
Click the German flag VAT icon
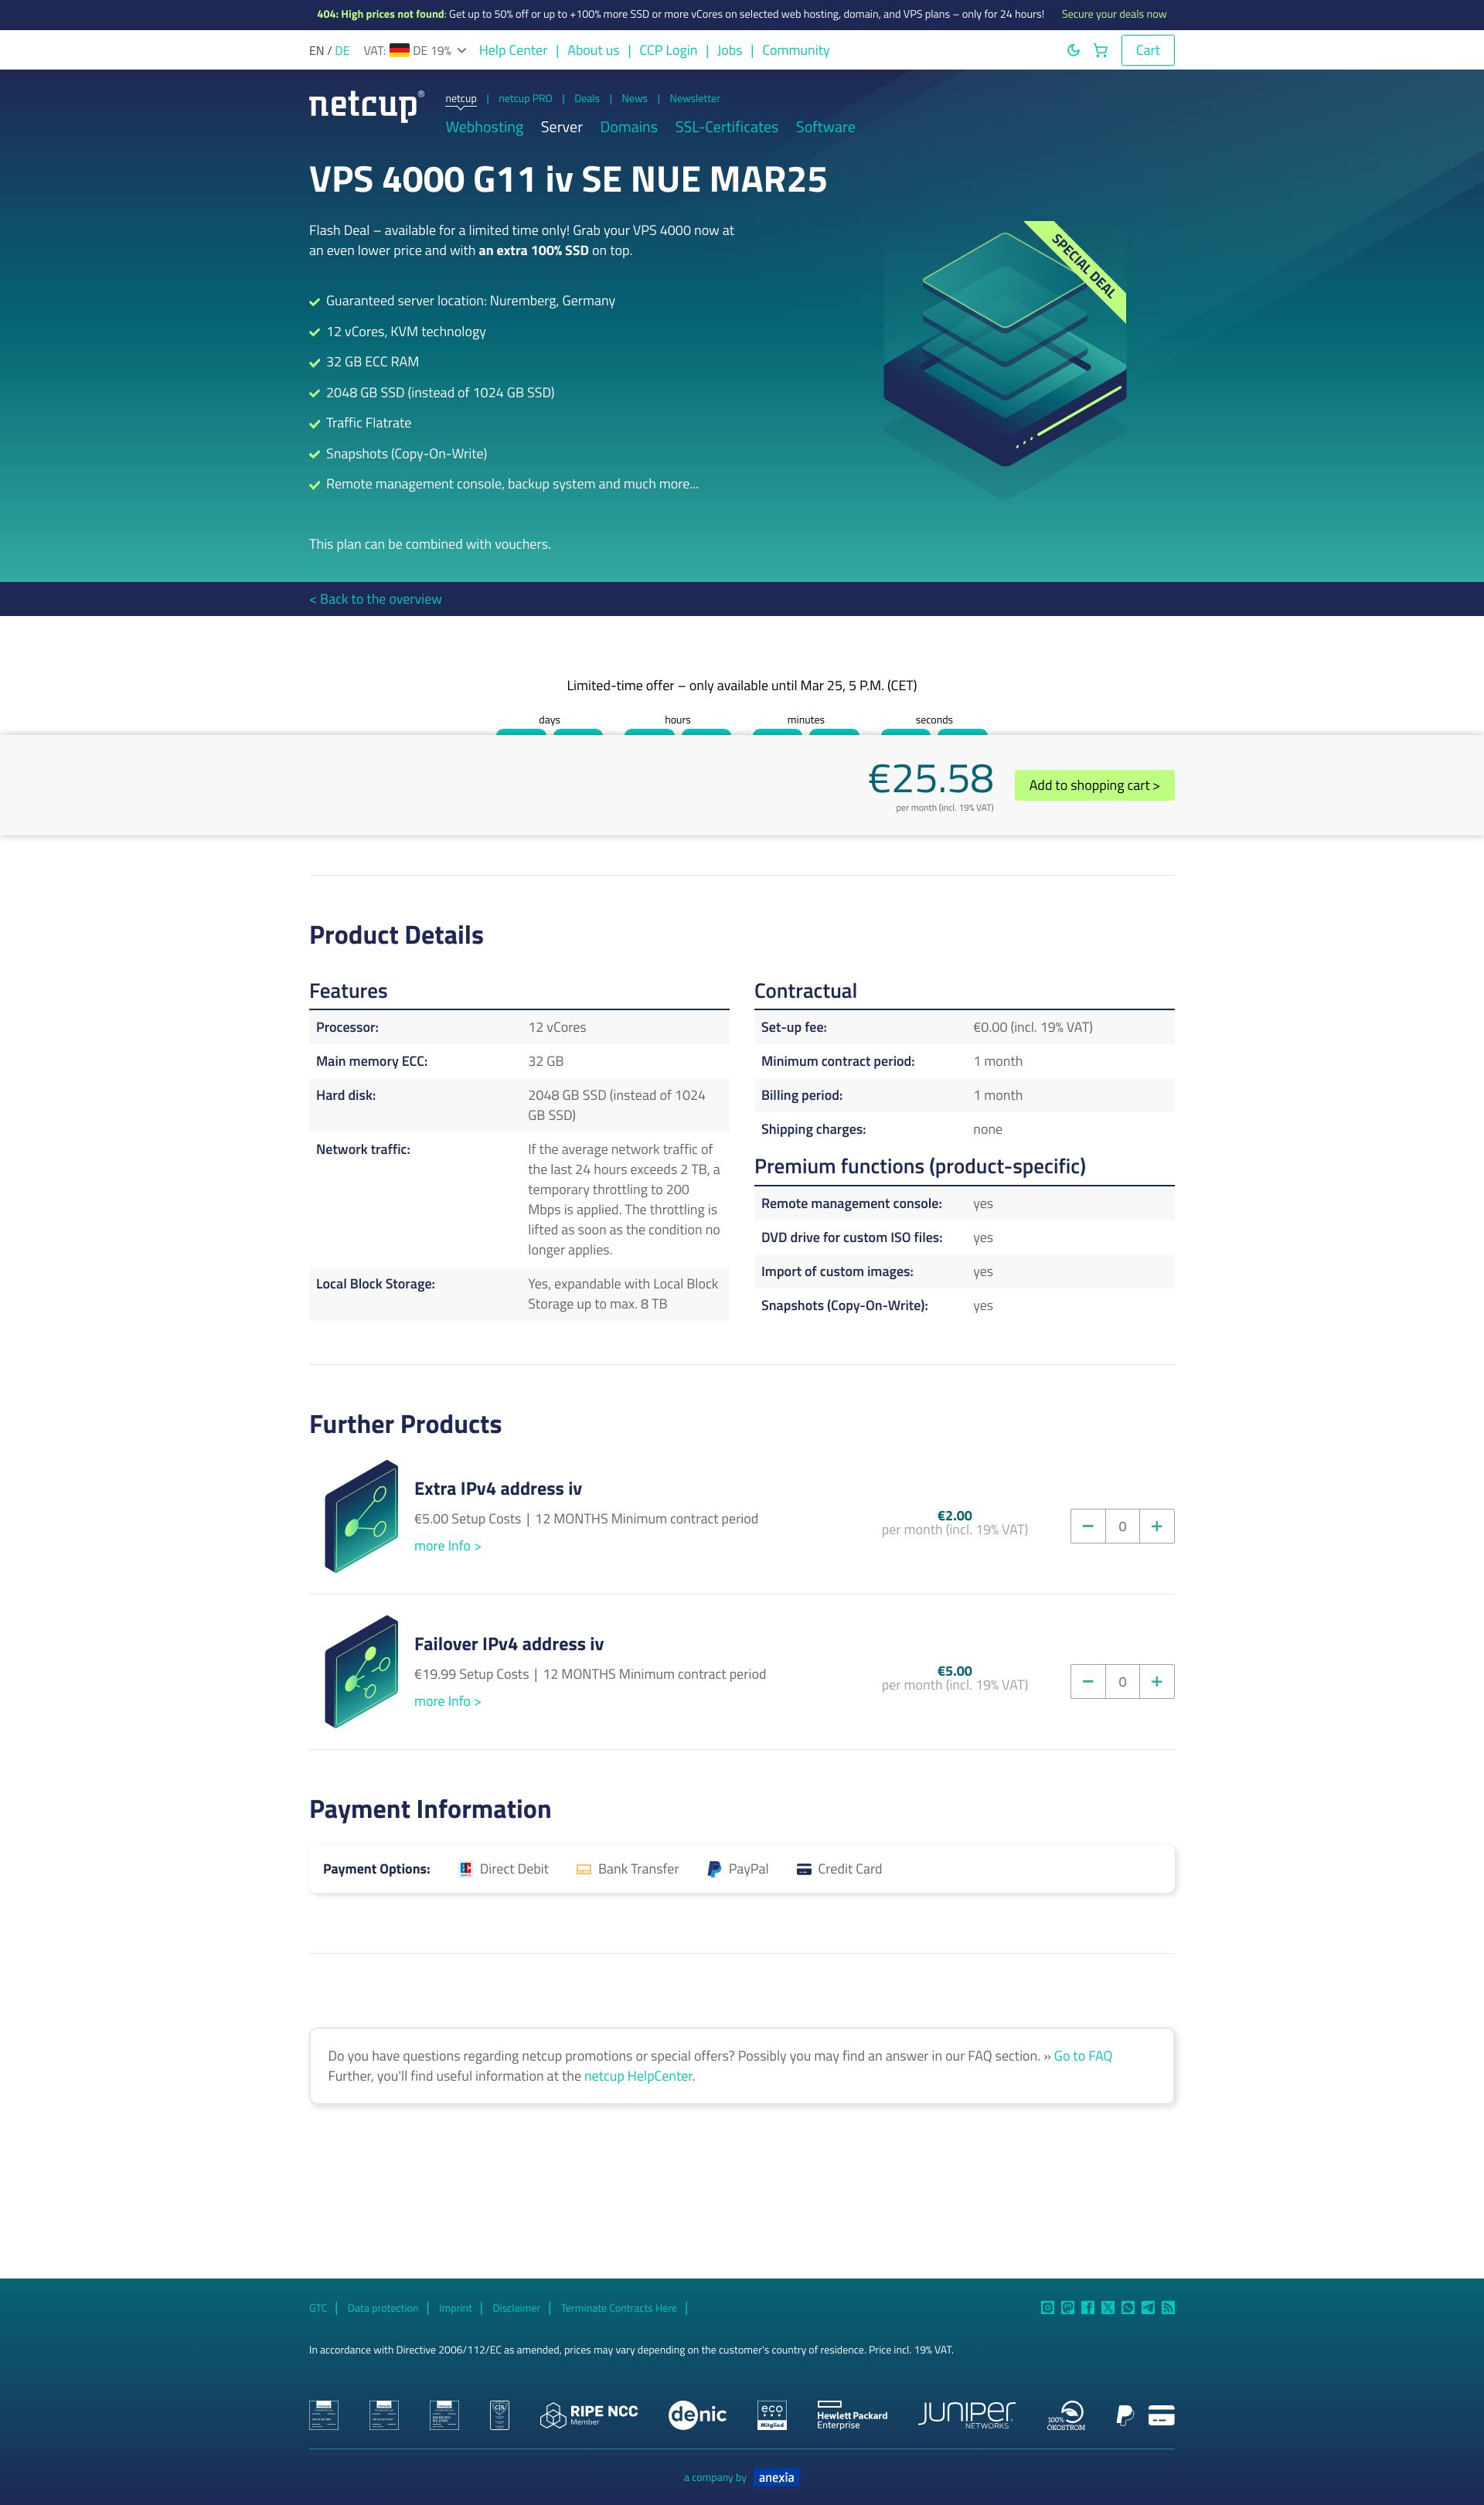399,50
